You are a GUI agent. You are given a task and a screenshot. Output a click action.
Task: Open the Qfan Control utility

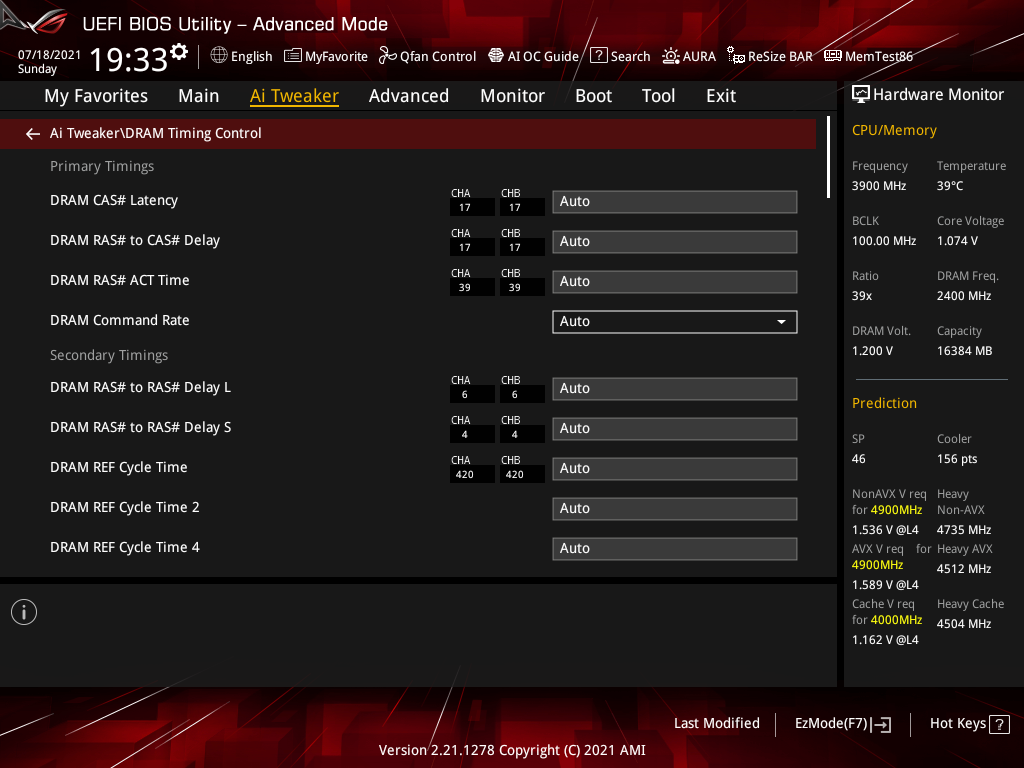[427, 56]
